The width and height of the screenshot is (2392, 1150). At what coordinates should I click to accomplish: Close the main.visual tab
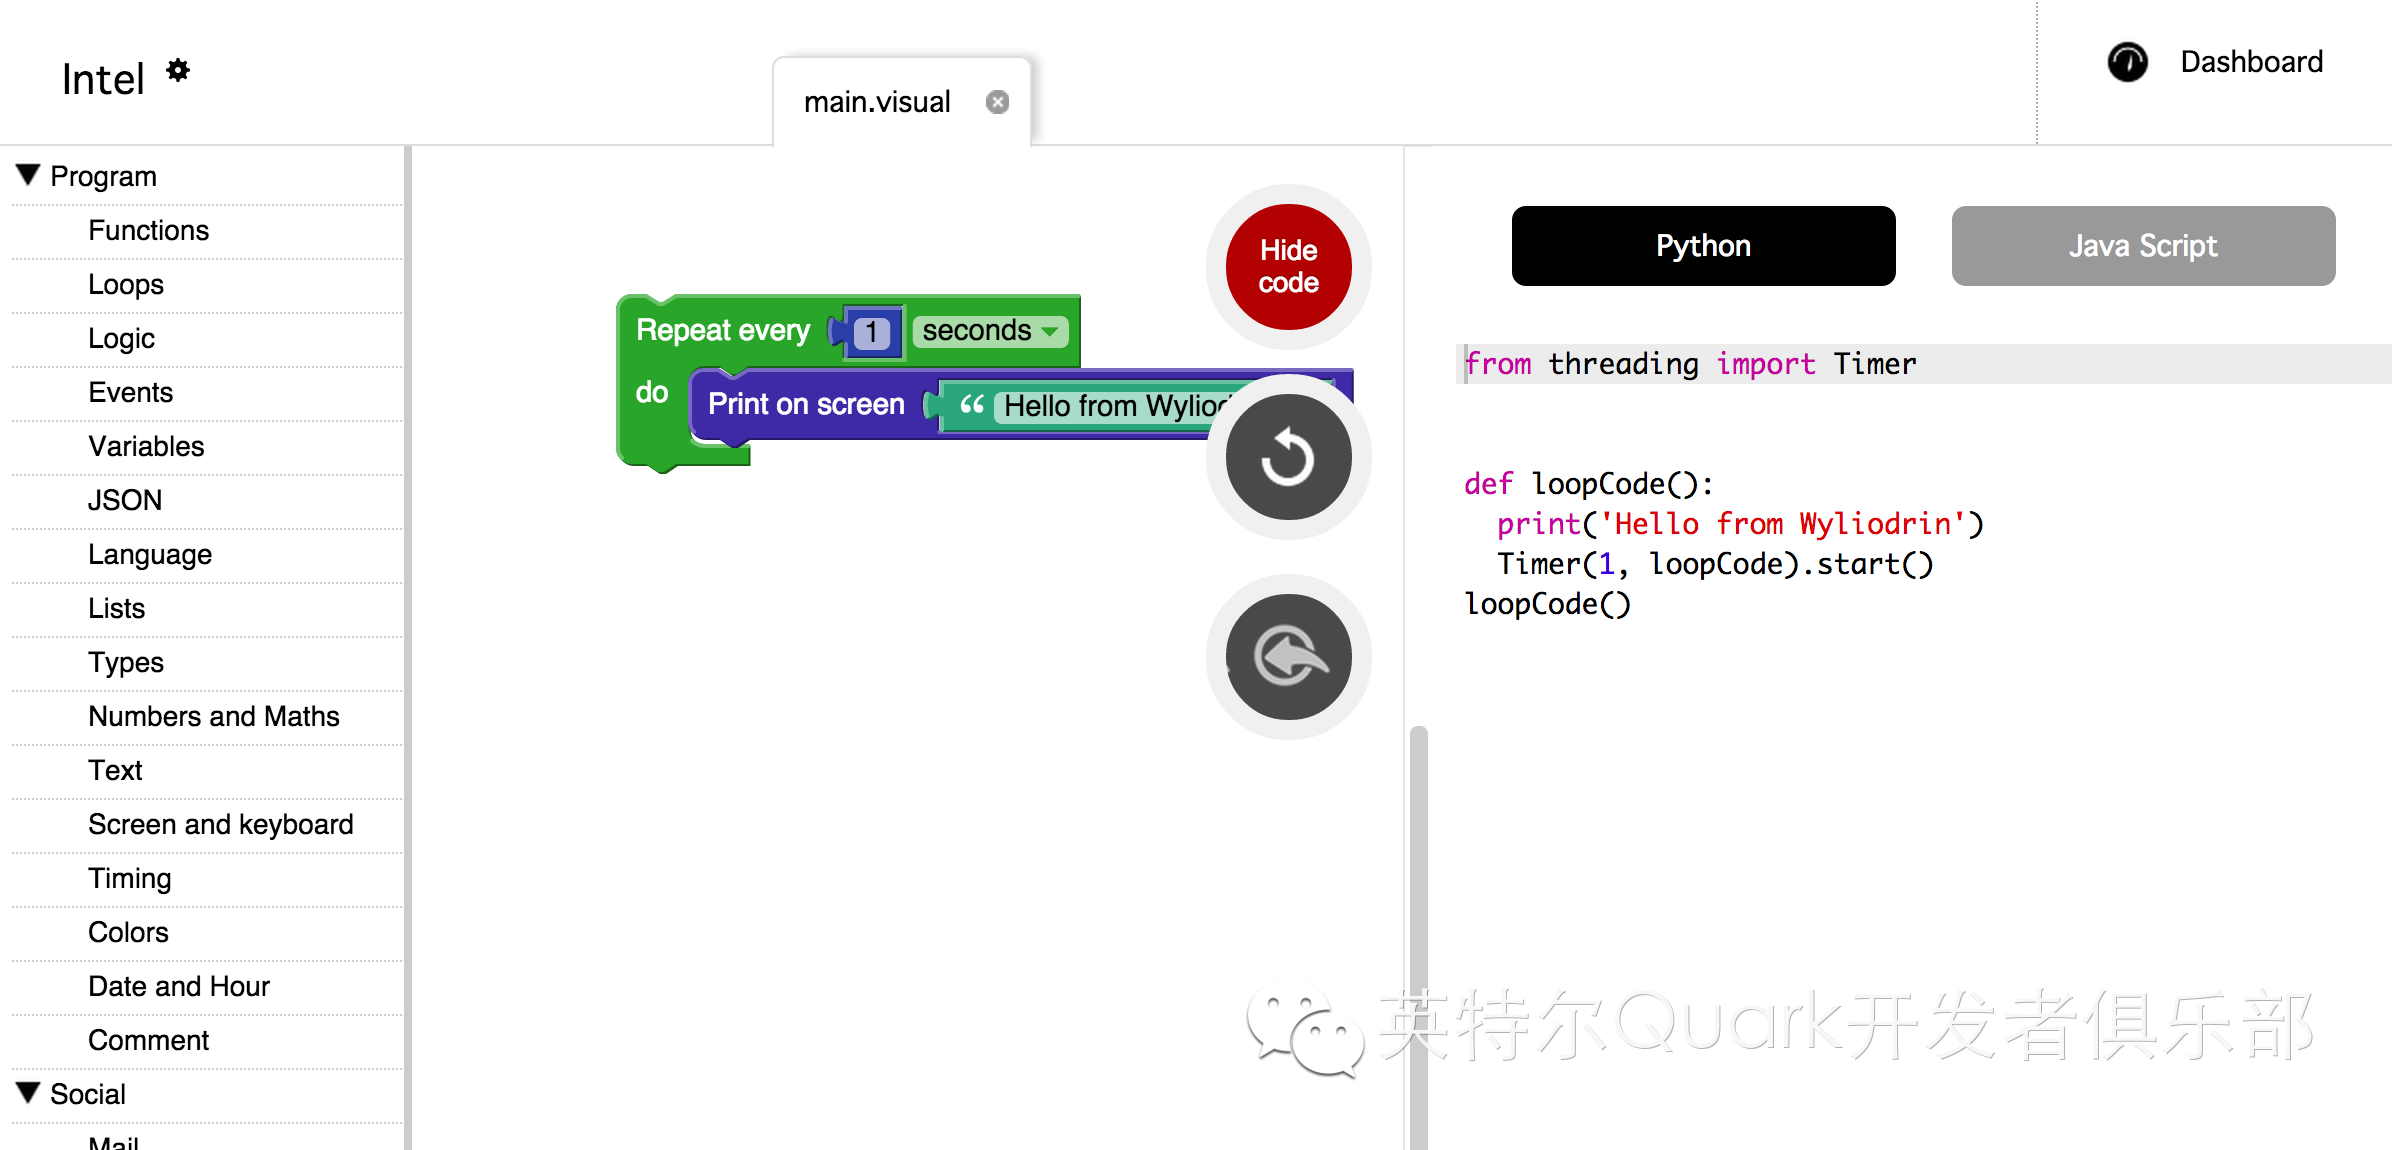(997, 102)
